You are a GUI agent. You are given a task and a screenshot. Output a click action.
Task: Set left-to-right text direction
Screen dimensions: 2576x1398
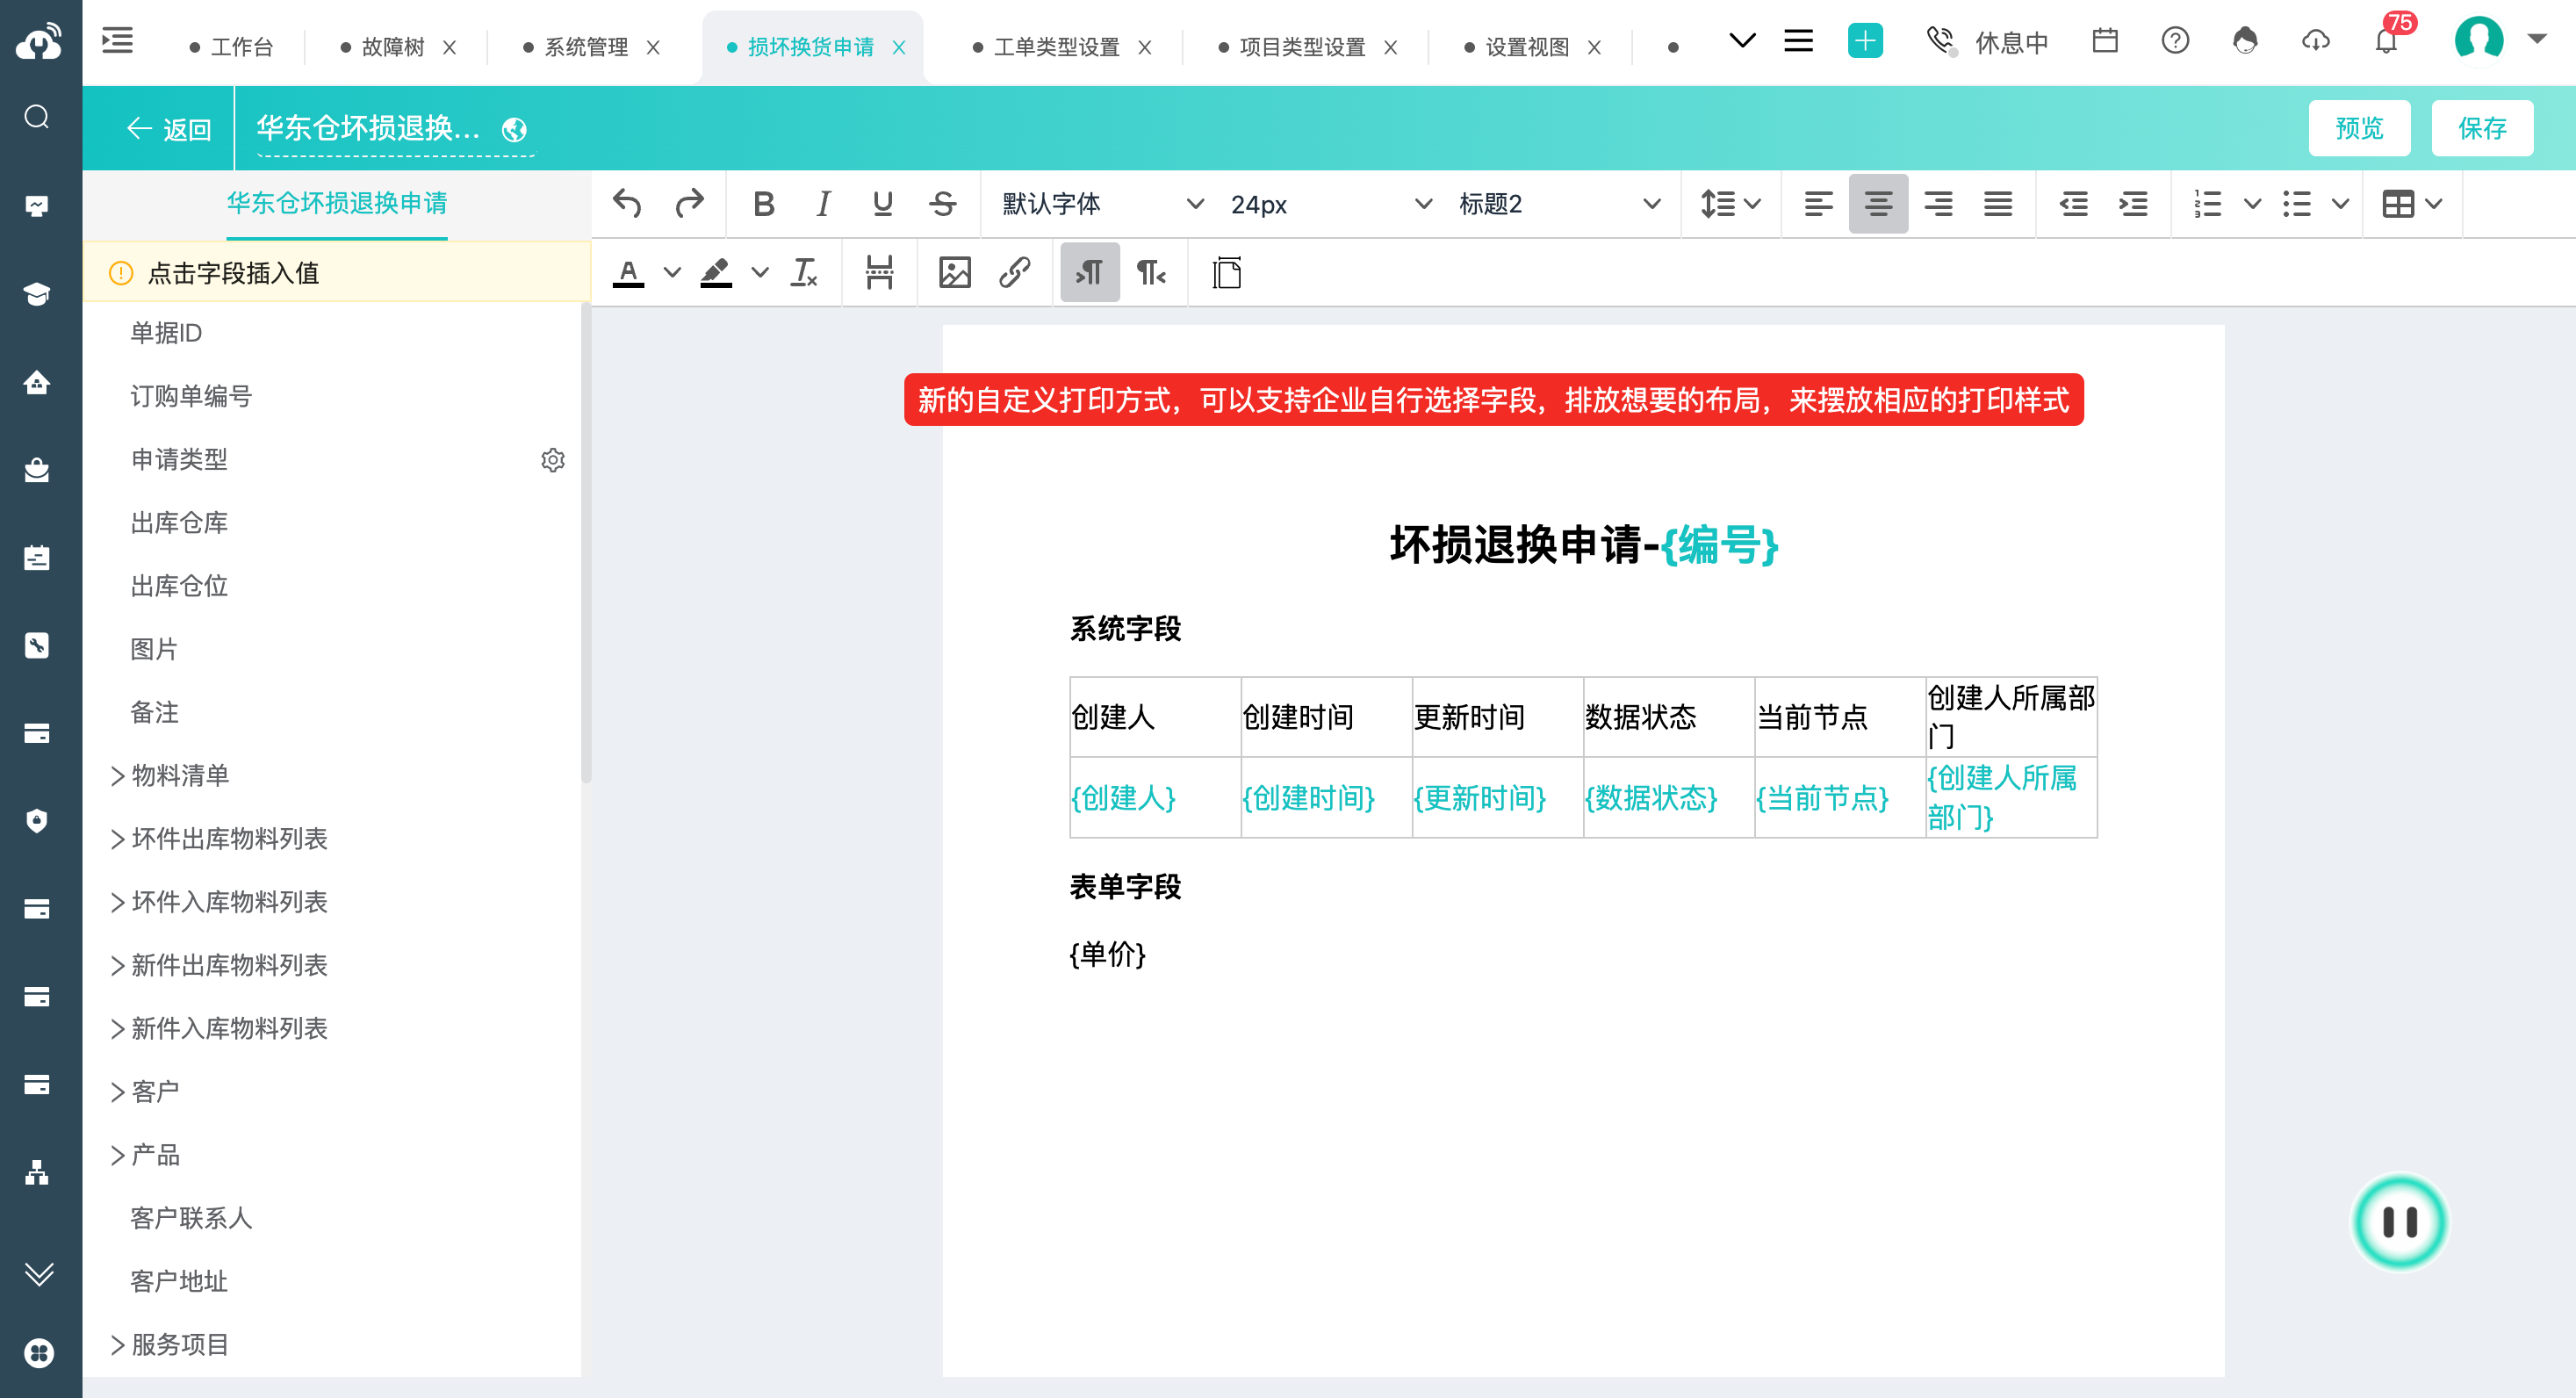[x=1089, y=273]
